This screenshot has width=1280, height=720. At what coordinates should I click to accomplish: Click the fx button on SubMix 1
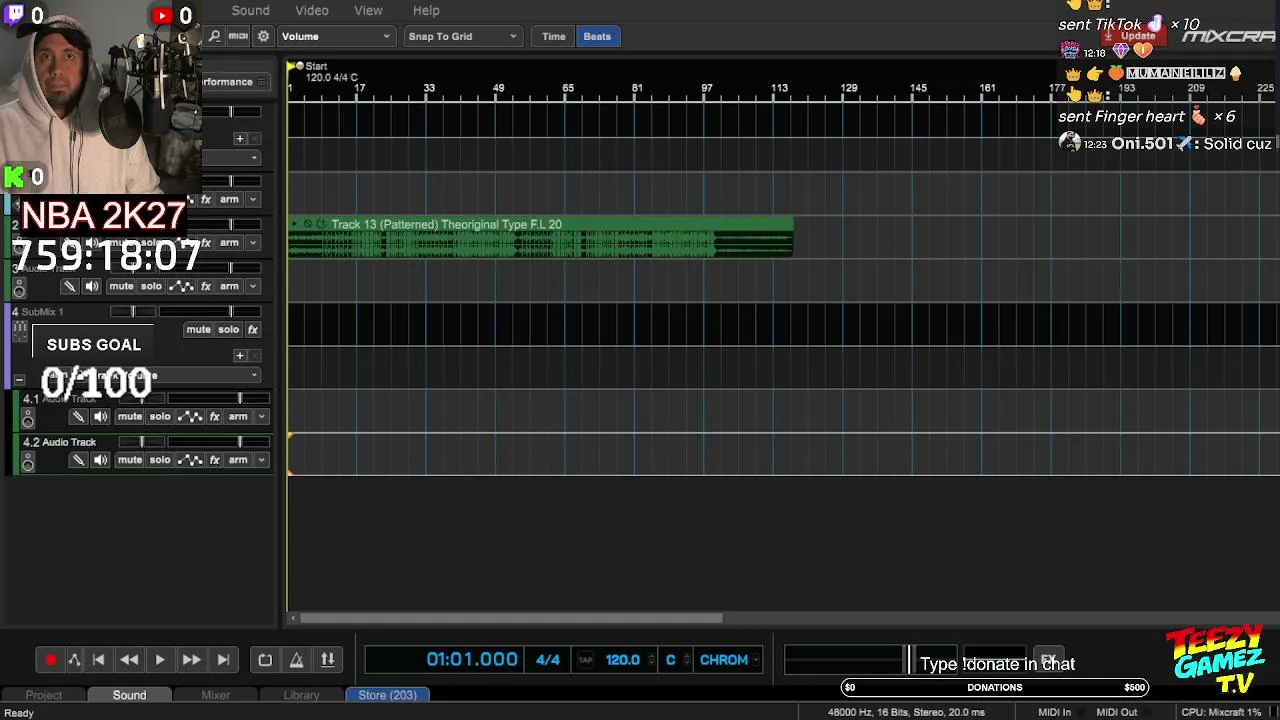pyautogui.click(x=253, y=330)
